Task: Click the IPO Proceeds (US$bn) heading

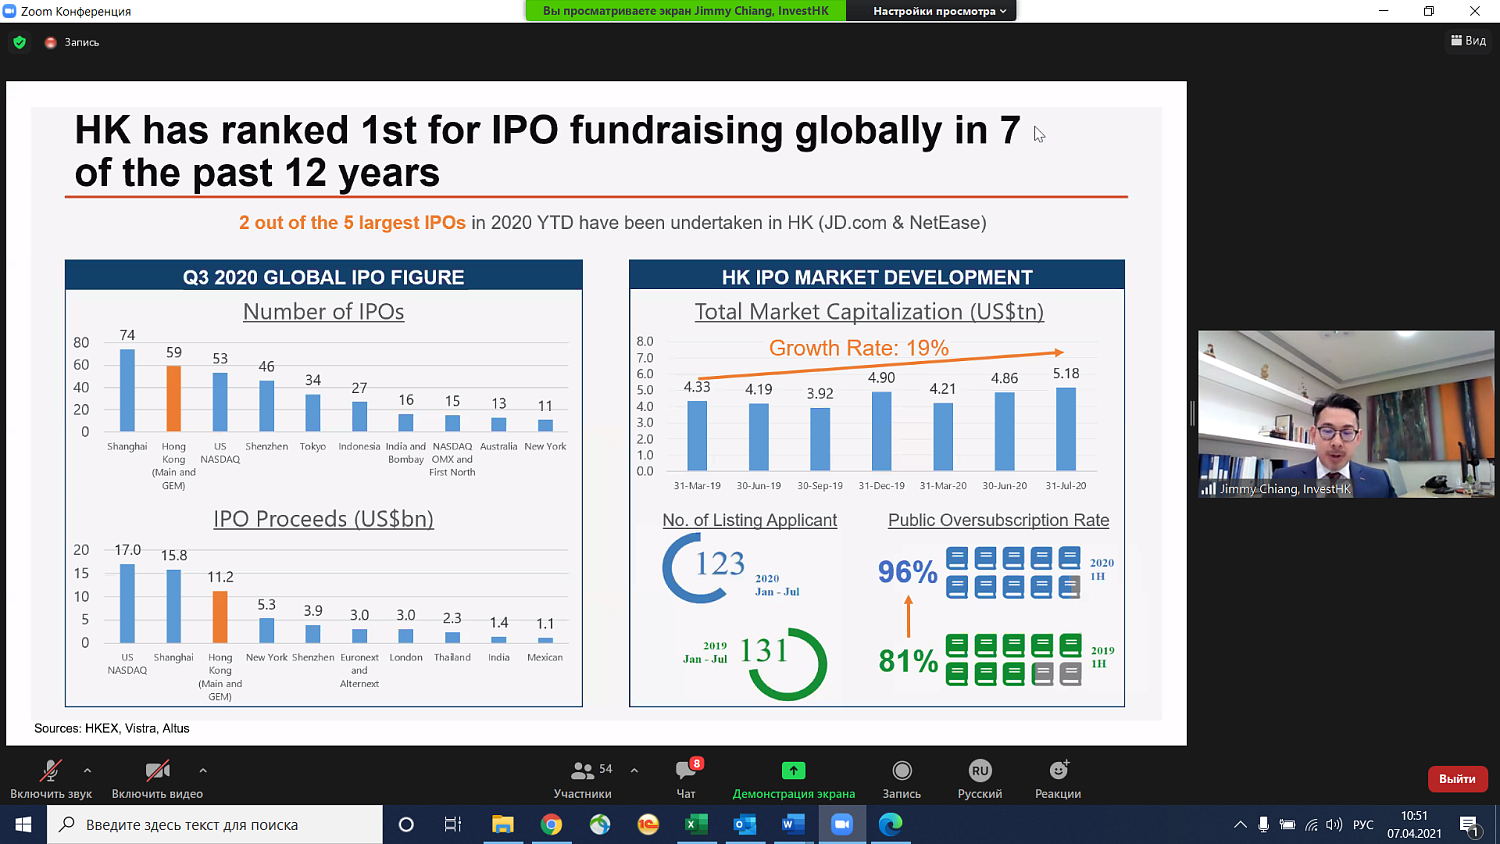Action: coord(323,519)
